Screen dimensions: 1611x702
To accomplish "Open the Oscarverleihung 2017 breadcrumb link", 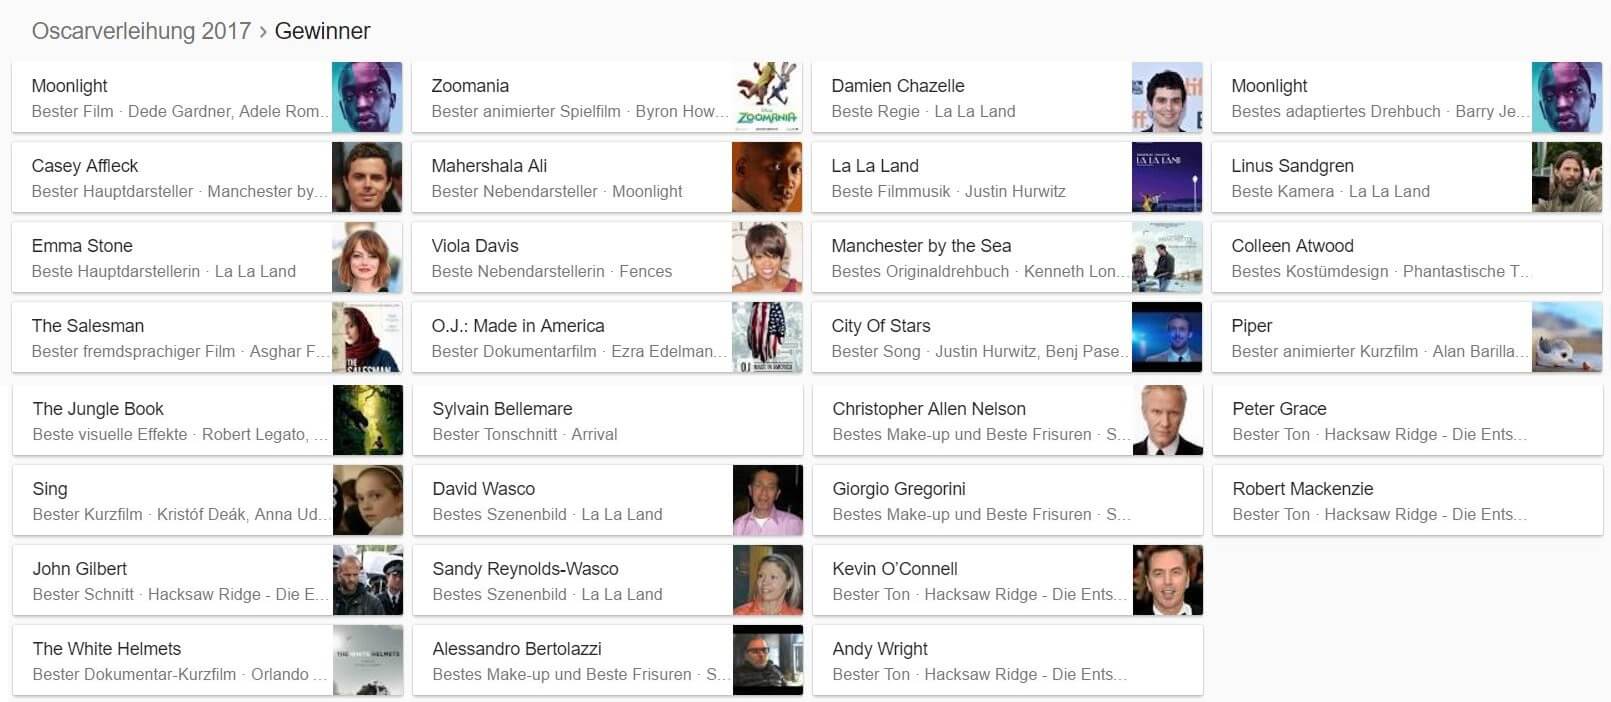I will click(141, 31).
